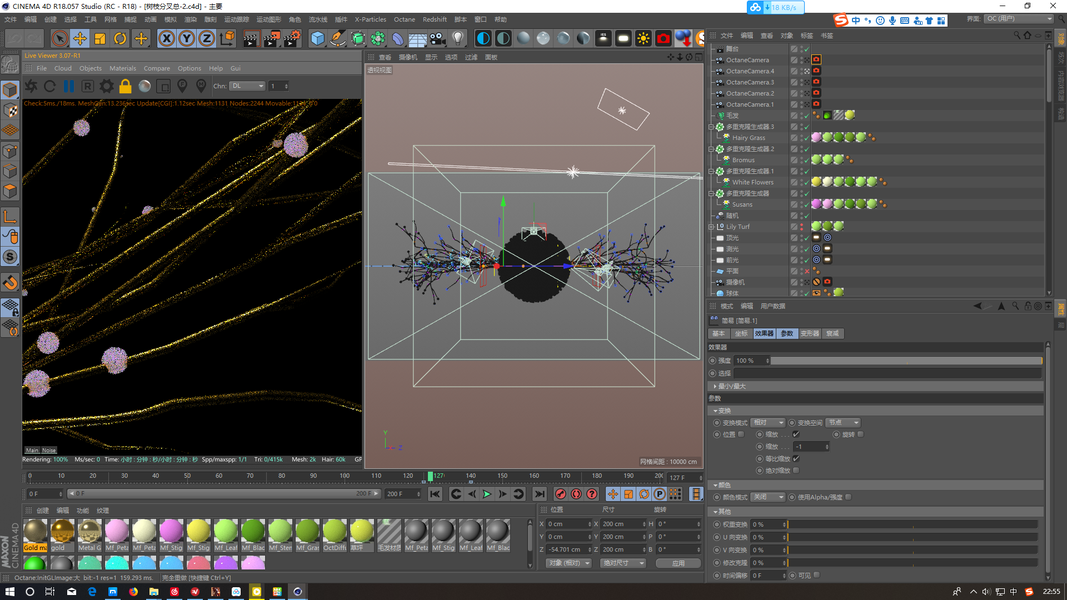Expand the Lily Turf tree node
1067x600 pixels.
(711, 227)
